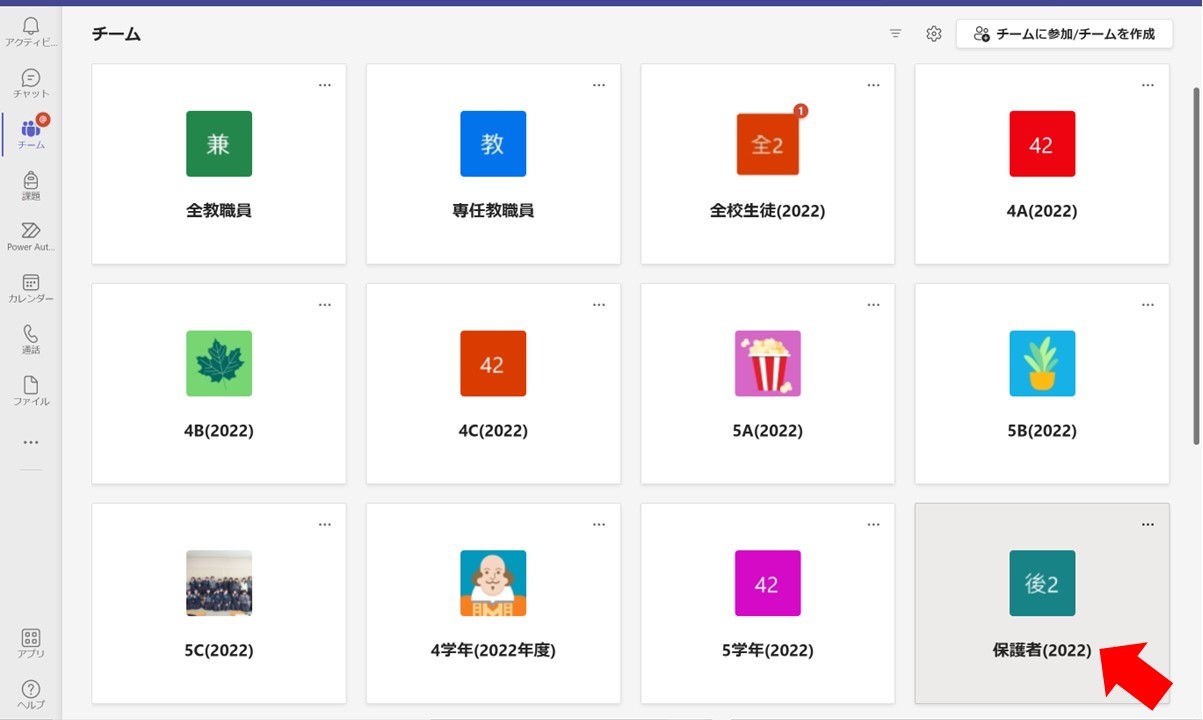
Task: Open more options for 4C(2022) team
Action: point(599,305)
